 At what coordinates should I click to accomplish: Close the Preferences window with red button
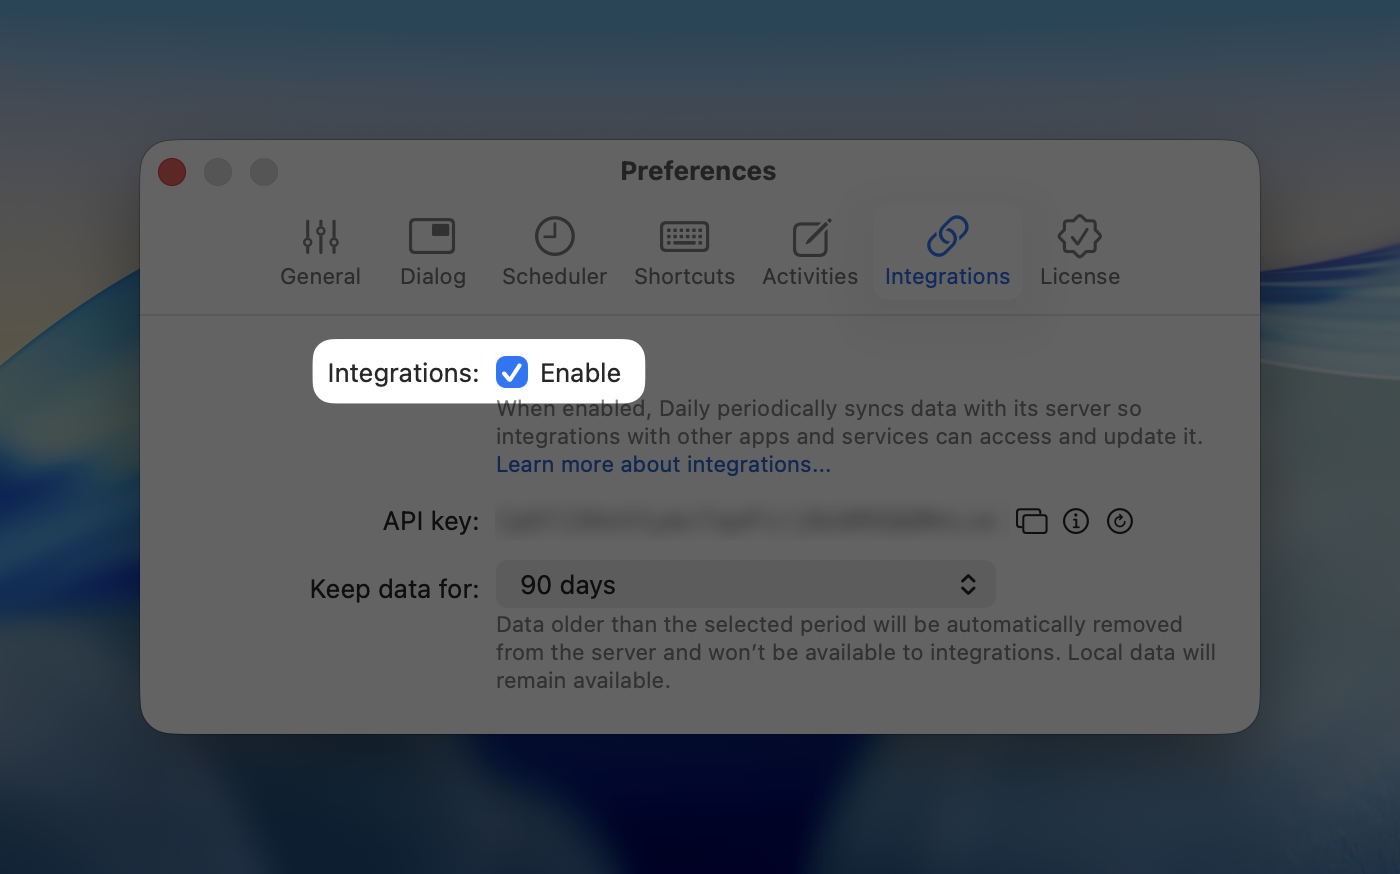172,172
